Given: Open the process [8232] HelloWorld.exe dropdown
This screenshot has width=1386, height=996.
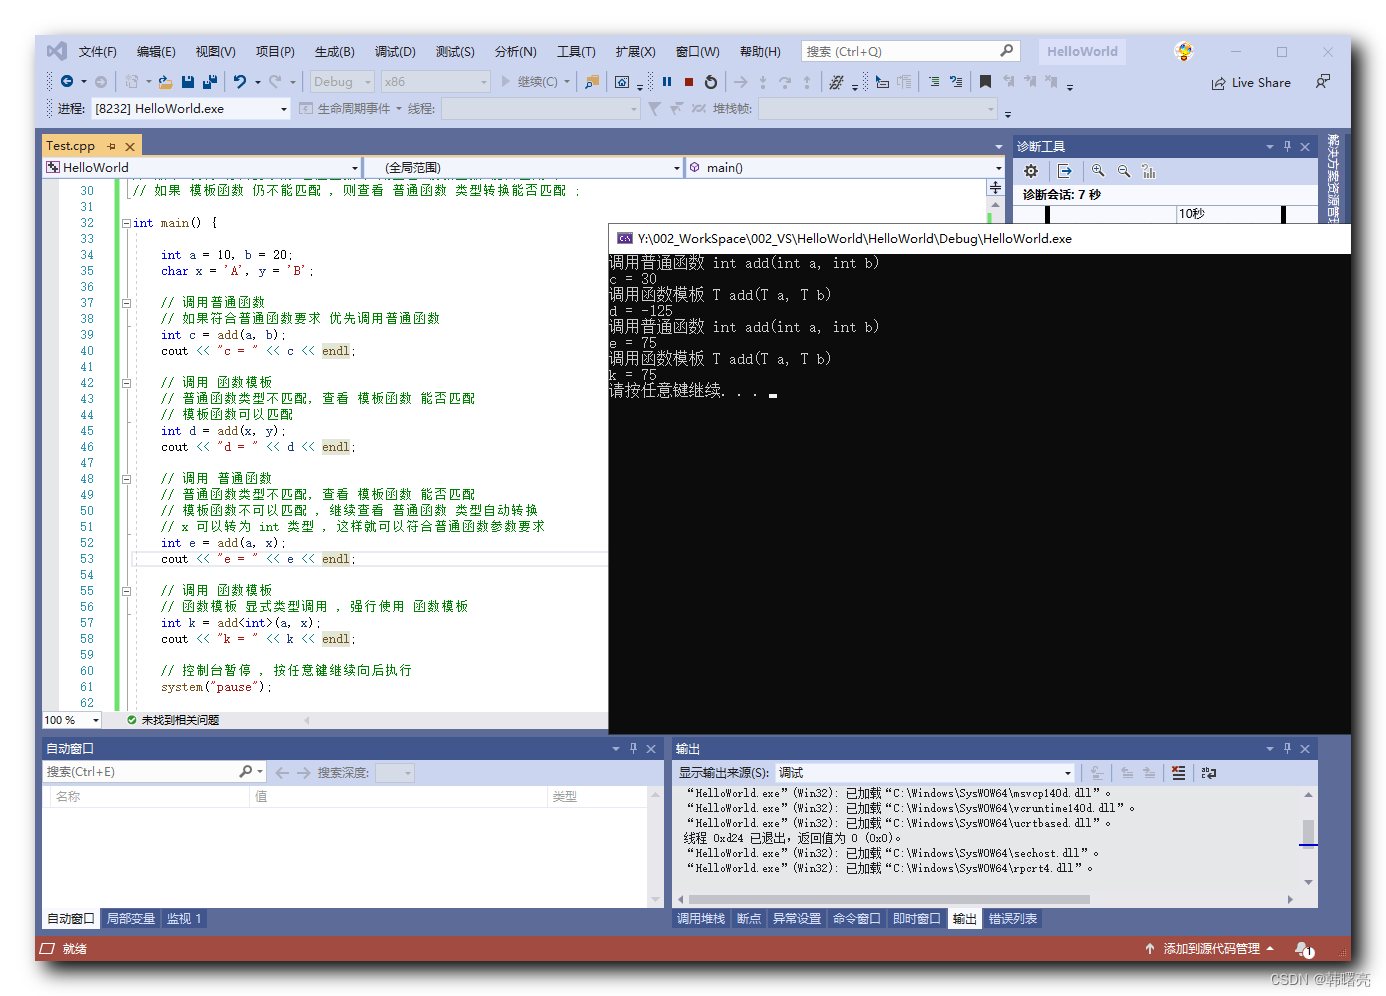Looking at the screenshot, I should tap(191, 108).
